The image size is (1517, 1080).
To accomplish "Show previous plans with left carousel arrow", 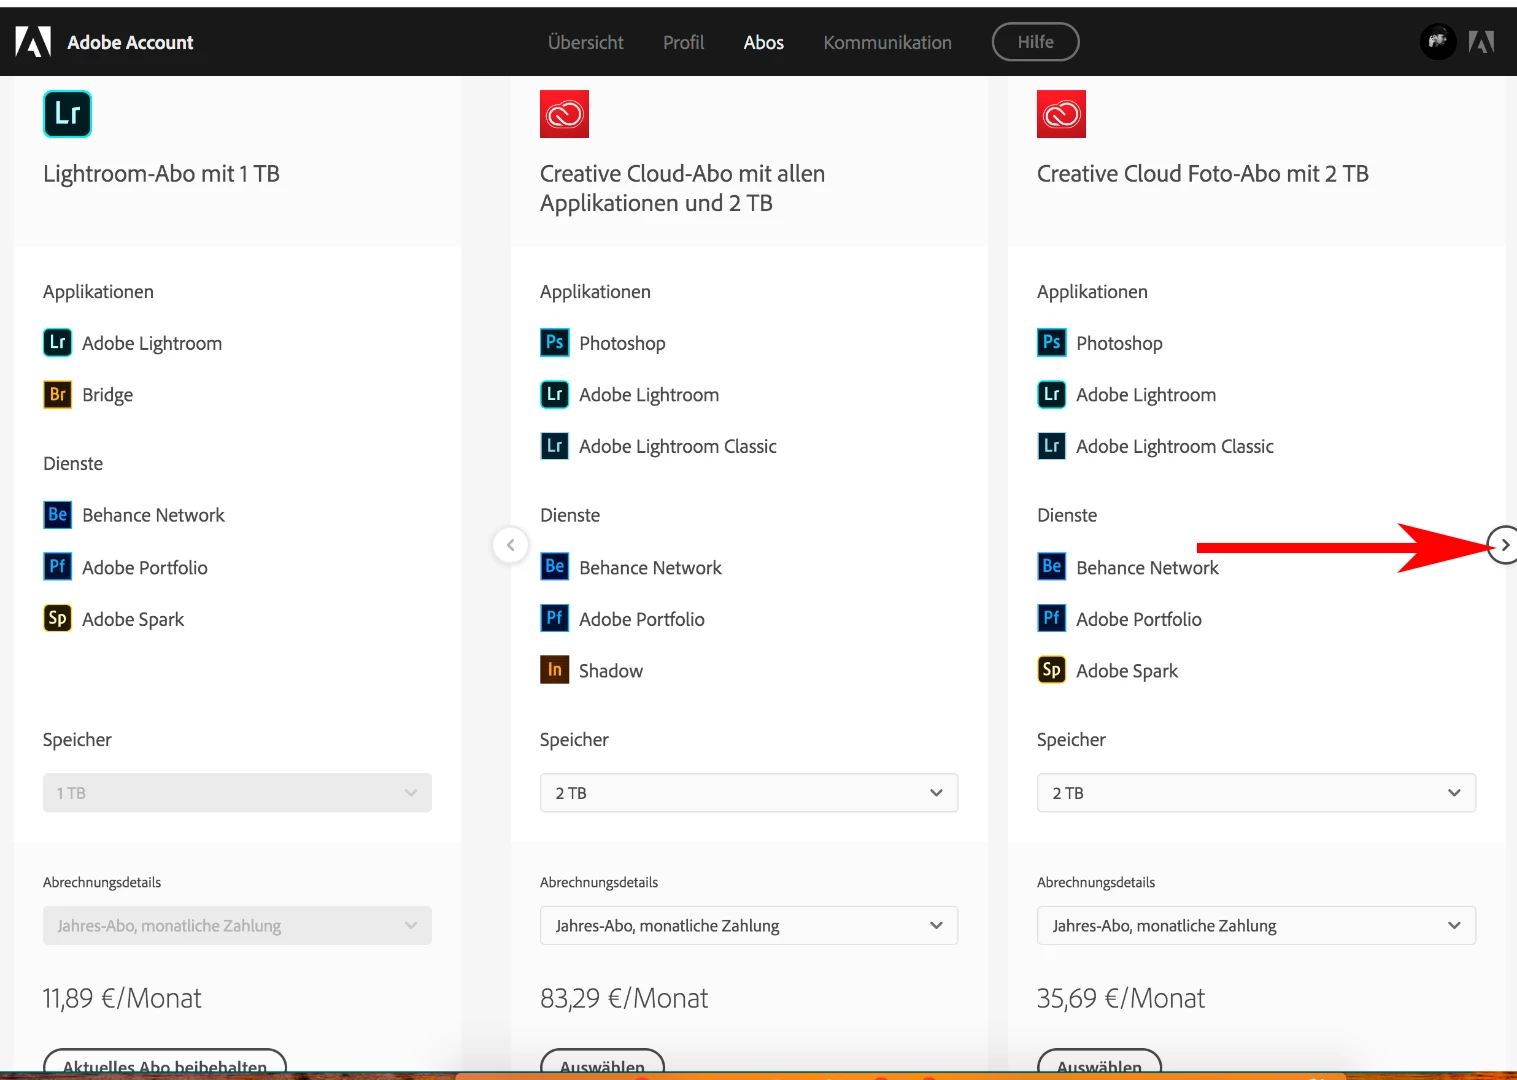I will click(x=511, y=545).
